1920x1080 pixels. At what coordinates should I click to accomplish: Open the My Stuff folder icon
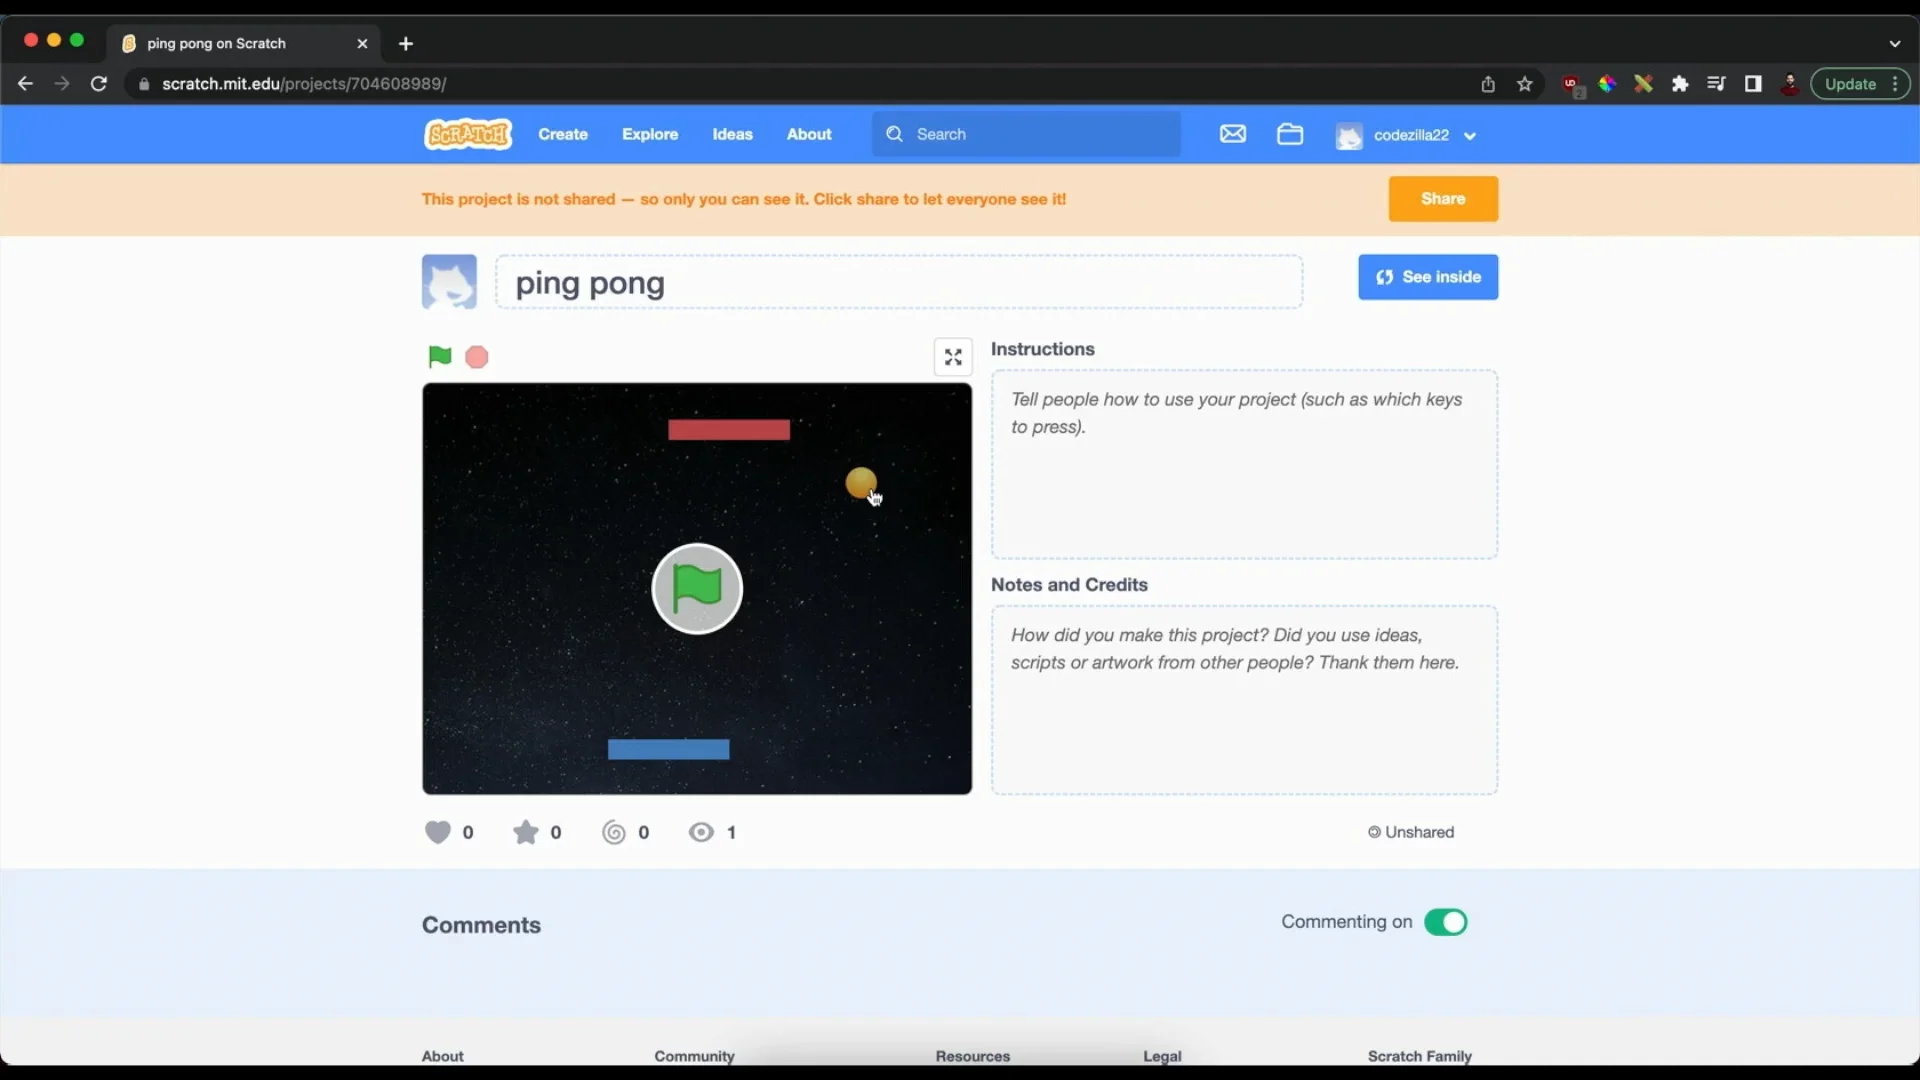[x=1290, y=134]
